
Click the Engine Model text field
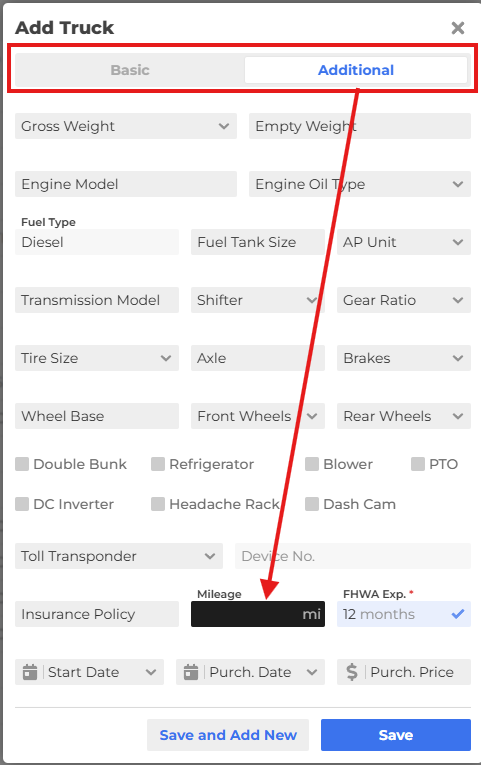tap(126, 184)
